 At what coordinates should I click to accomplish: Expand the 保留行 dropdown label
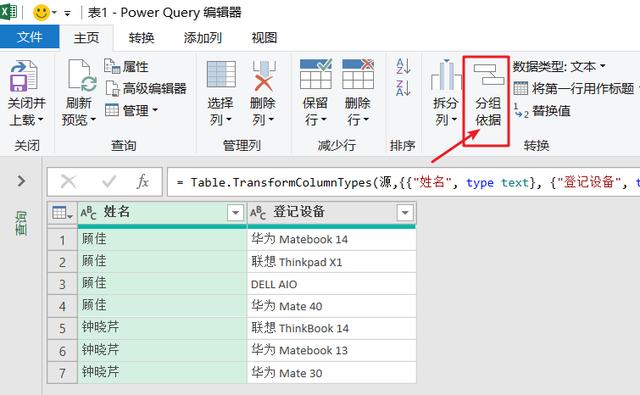click(x=316, y=120)
